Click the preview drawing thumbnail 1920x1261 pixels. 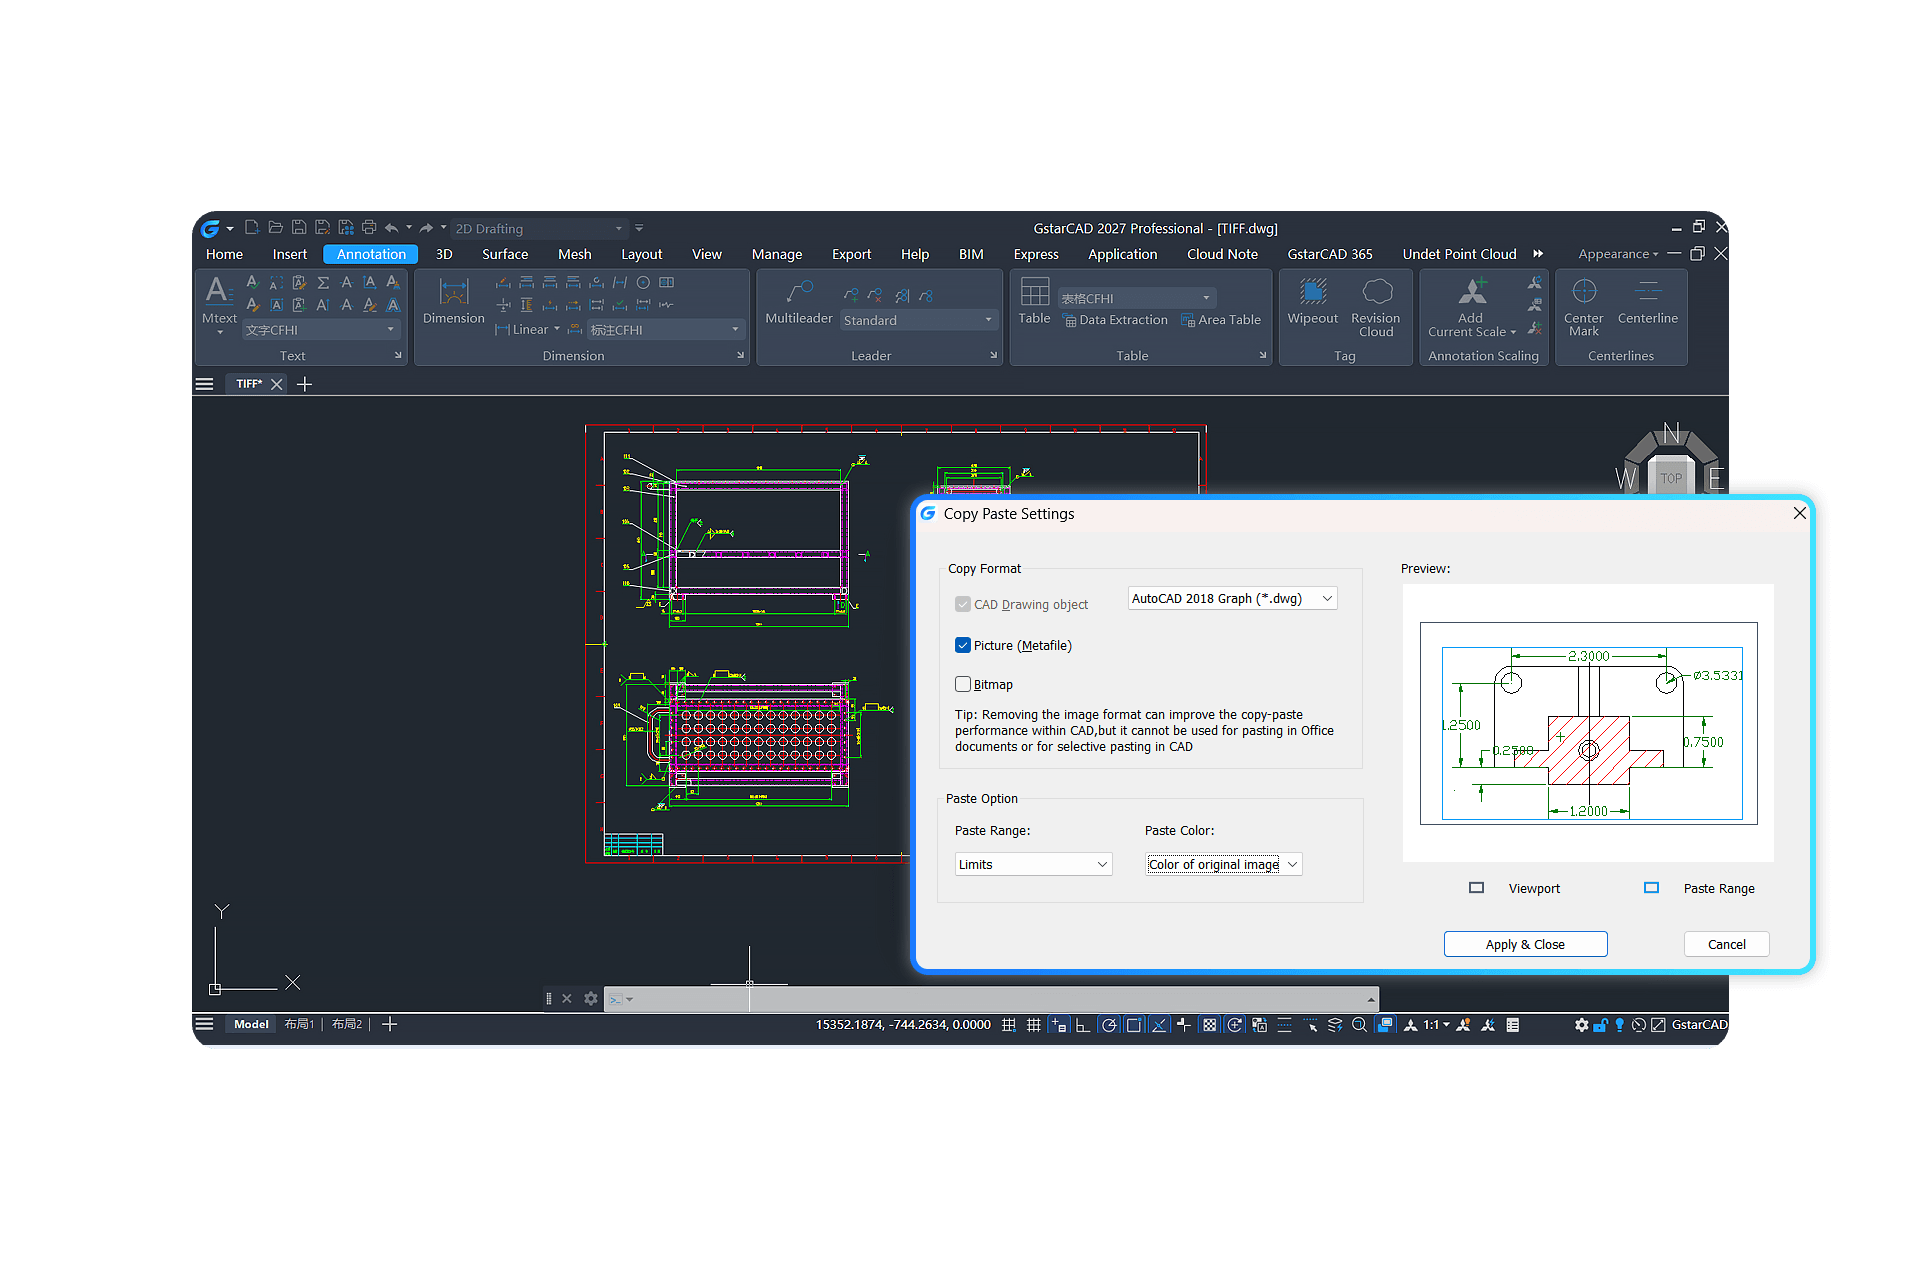tap(1588, 723)
